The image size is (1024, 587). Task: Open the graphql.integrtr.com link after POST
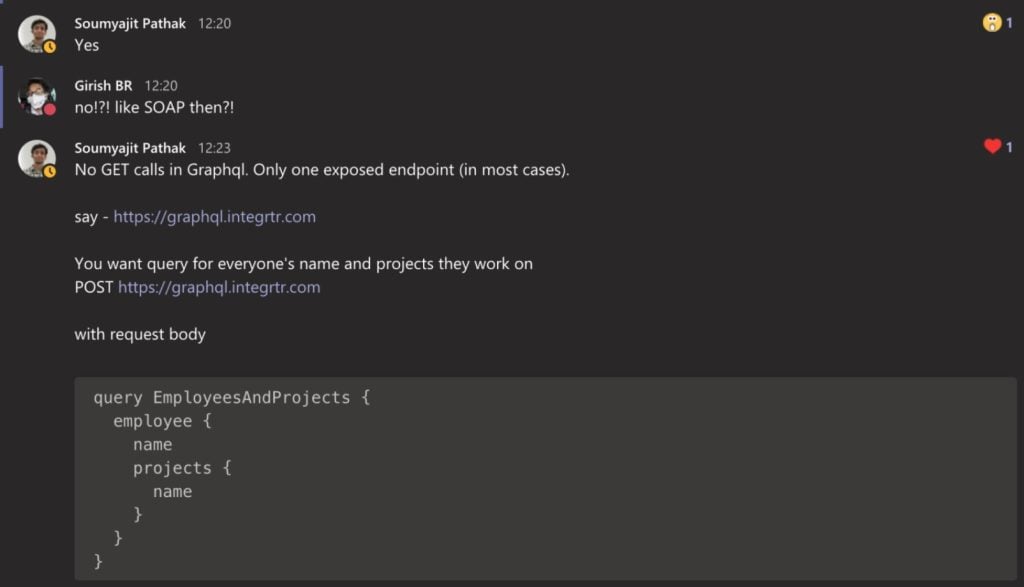click(219, 287)
